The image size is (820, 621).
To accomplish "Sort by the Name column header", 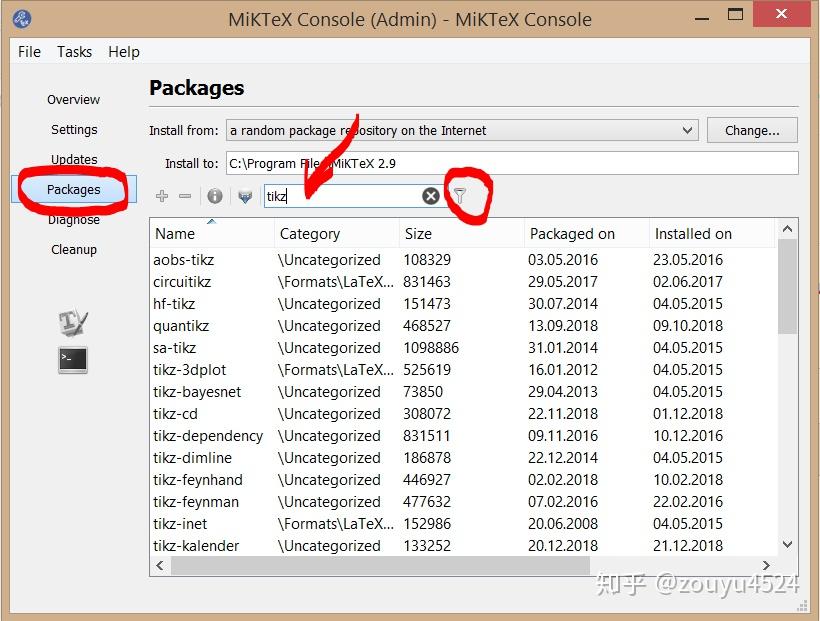I will [x=212, y=233].
